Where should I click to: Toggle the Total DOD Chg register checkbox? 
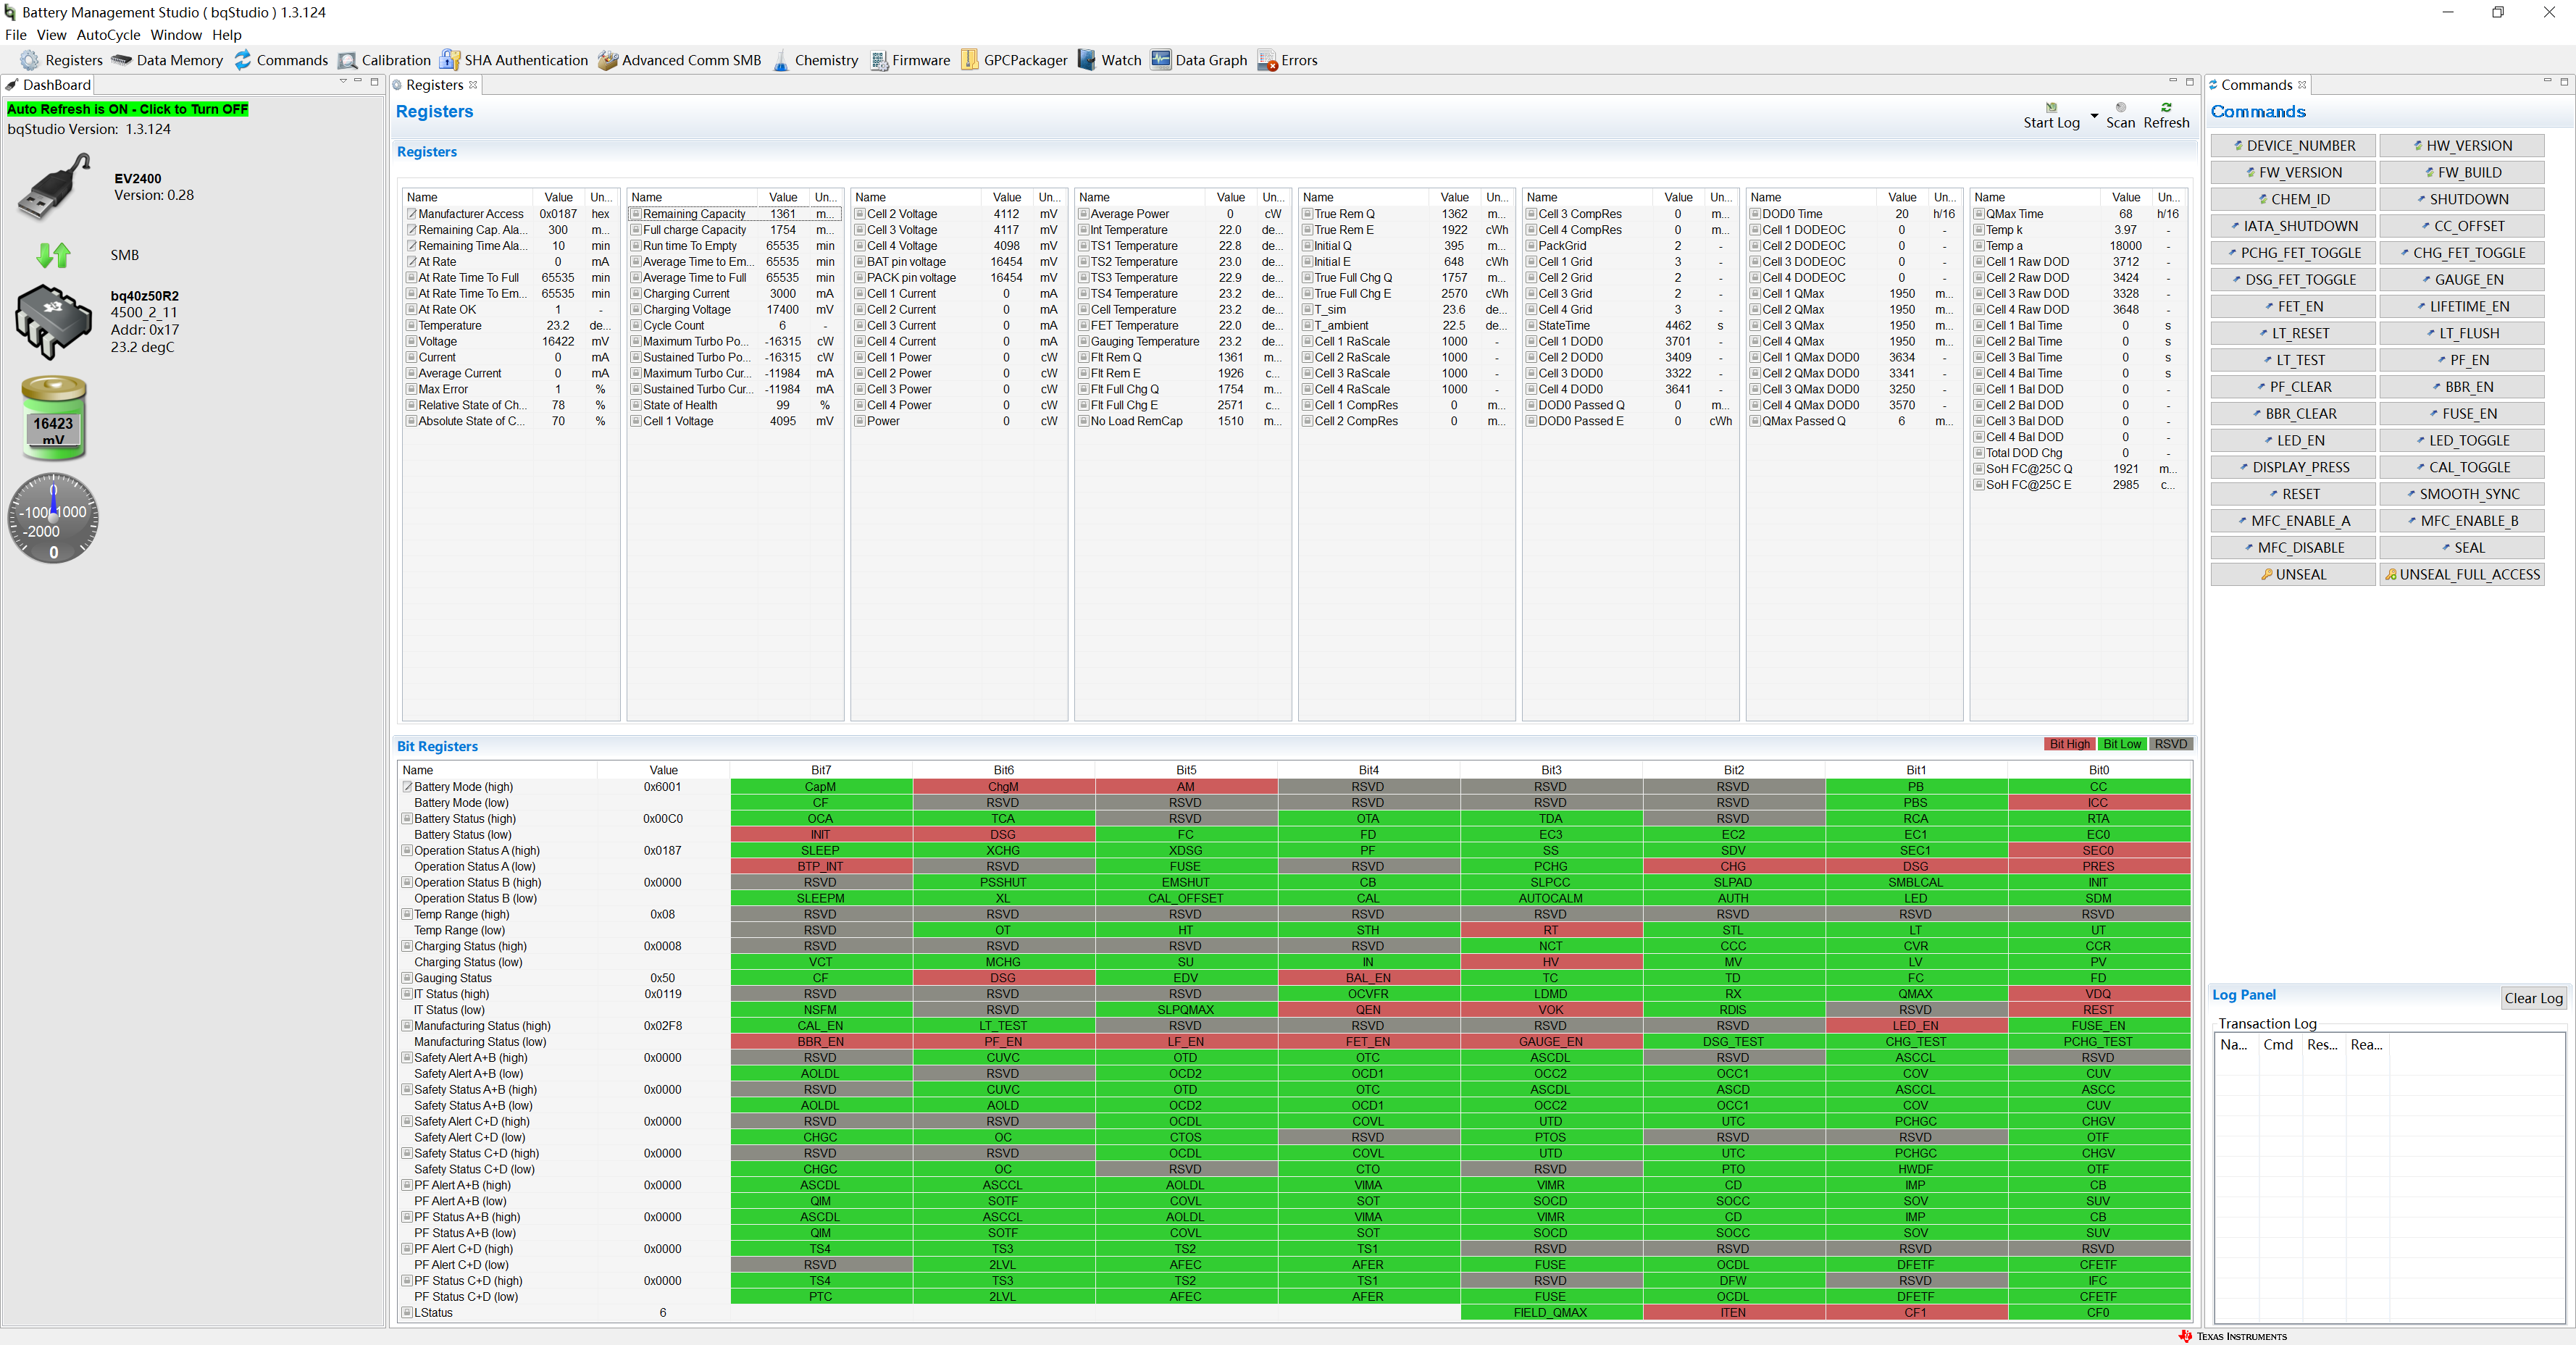[1979, 453]
